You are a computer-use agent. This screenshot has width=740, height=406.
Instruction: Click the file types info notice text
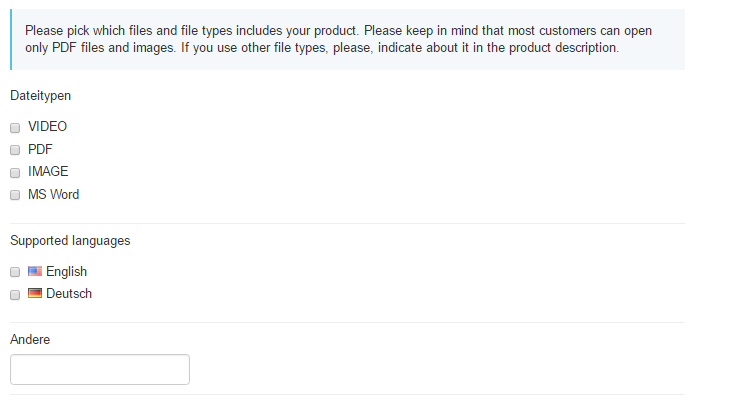(338, 39)
